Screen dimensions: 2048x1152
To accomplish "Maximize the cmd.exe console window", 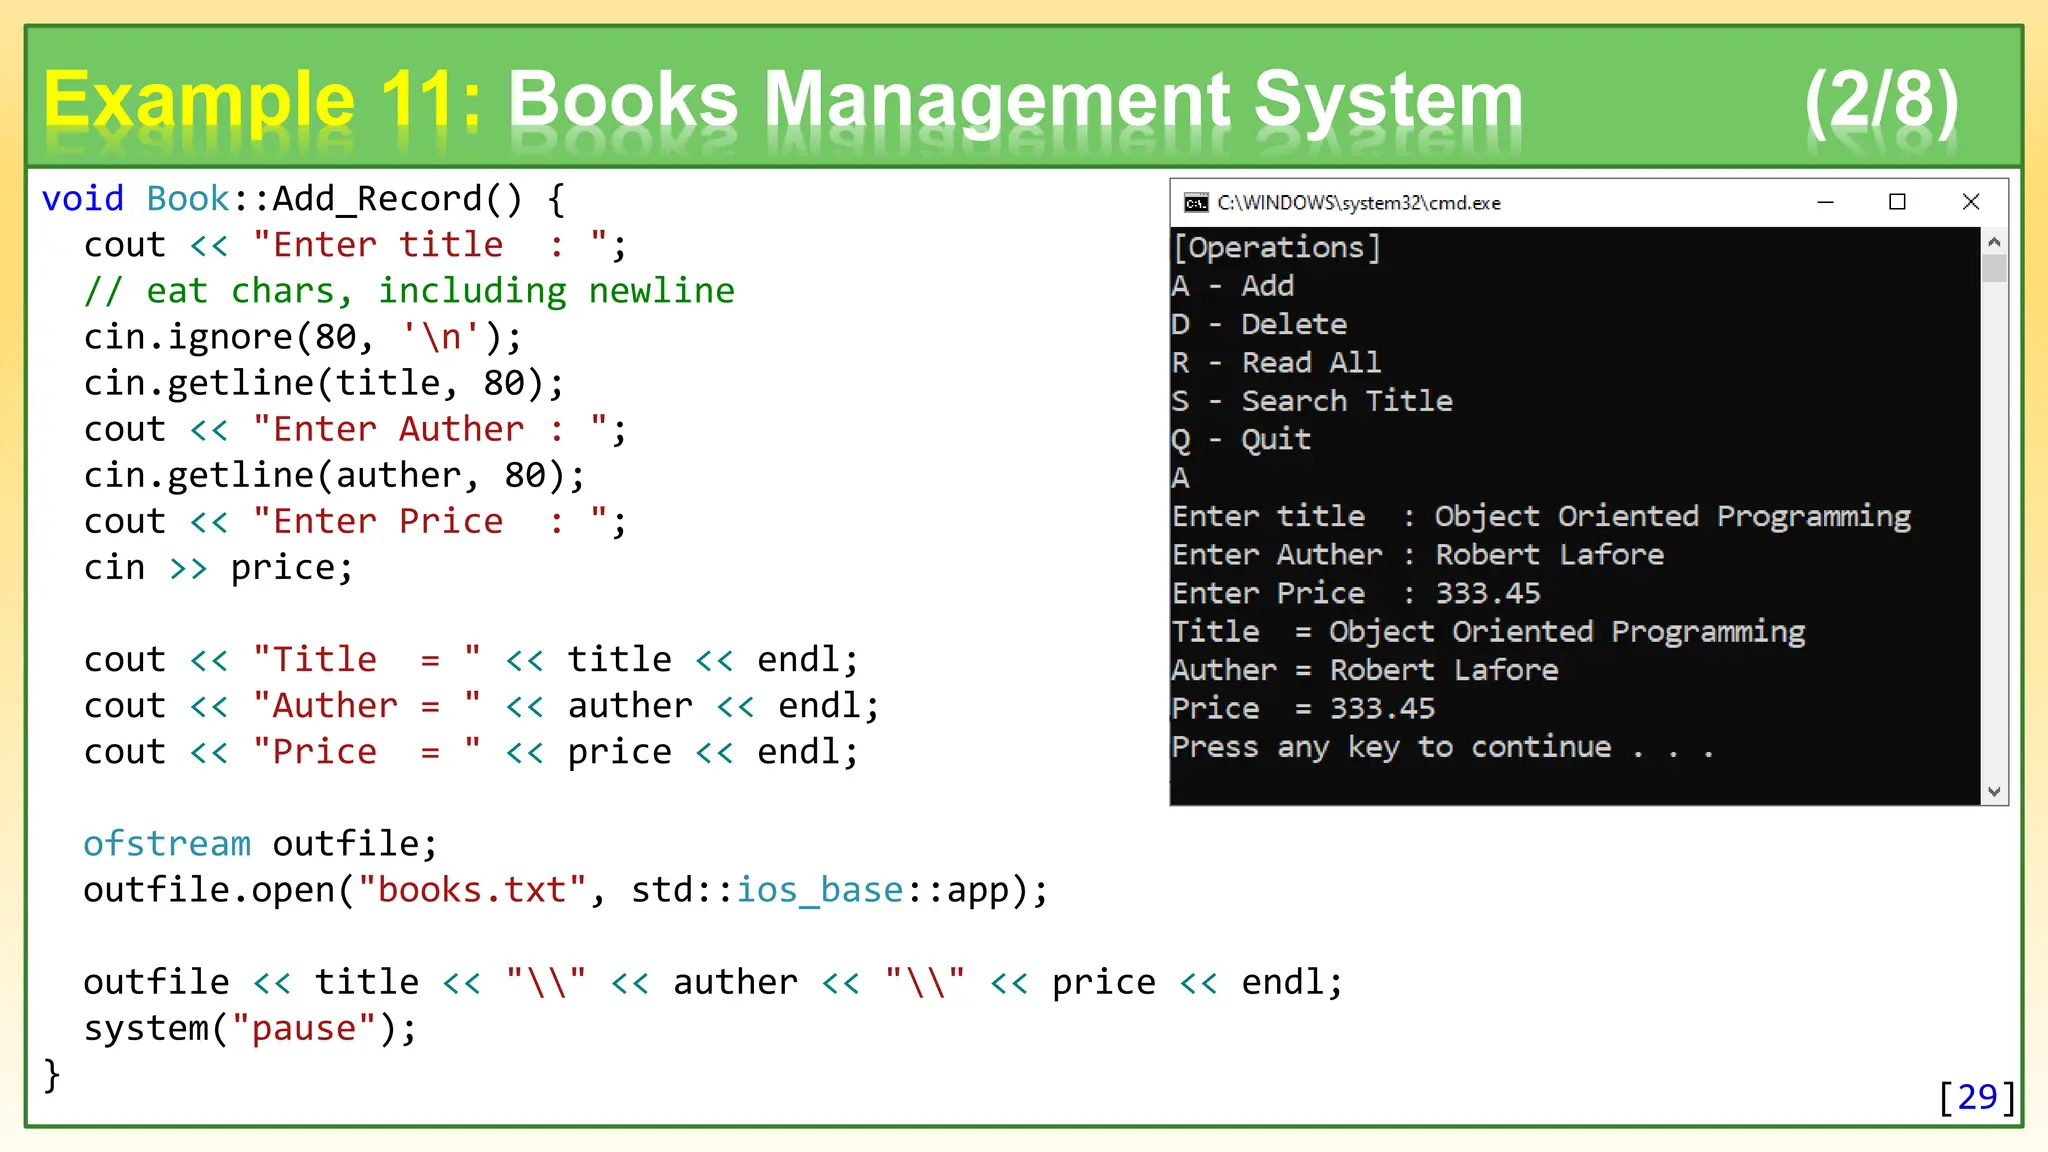I will pos(1897,202).
